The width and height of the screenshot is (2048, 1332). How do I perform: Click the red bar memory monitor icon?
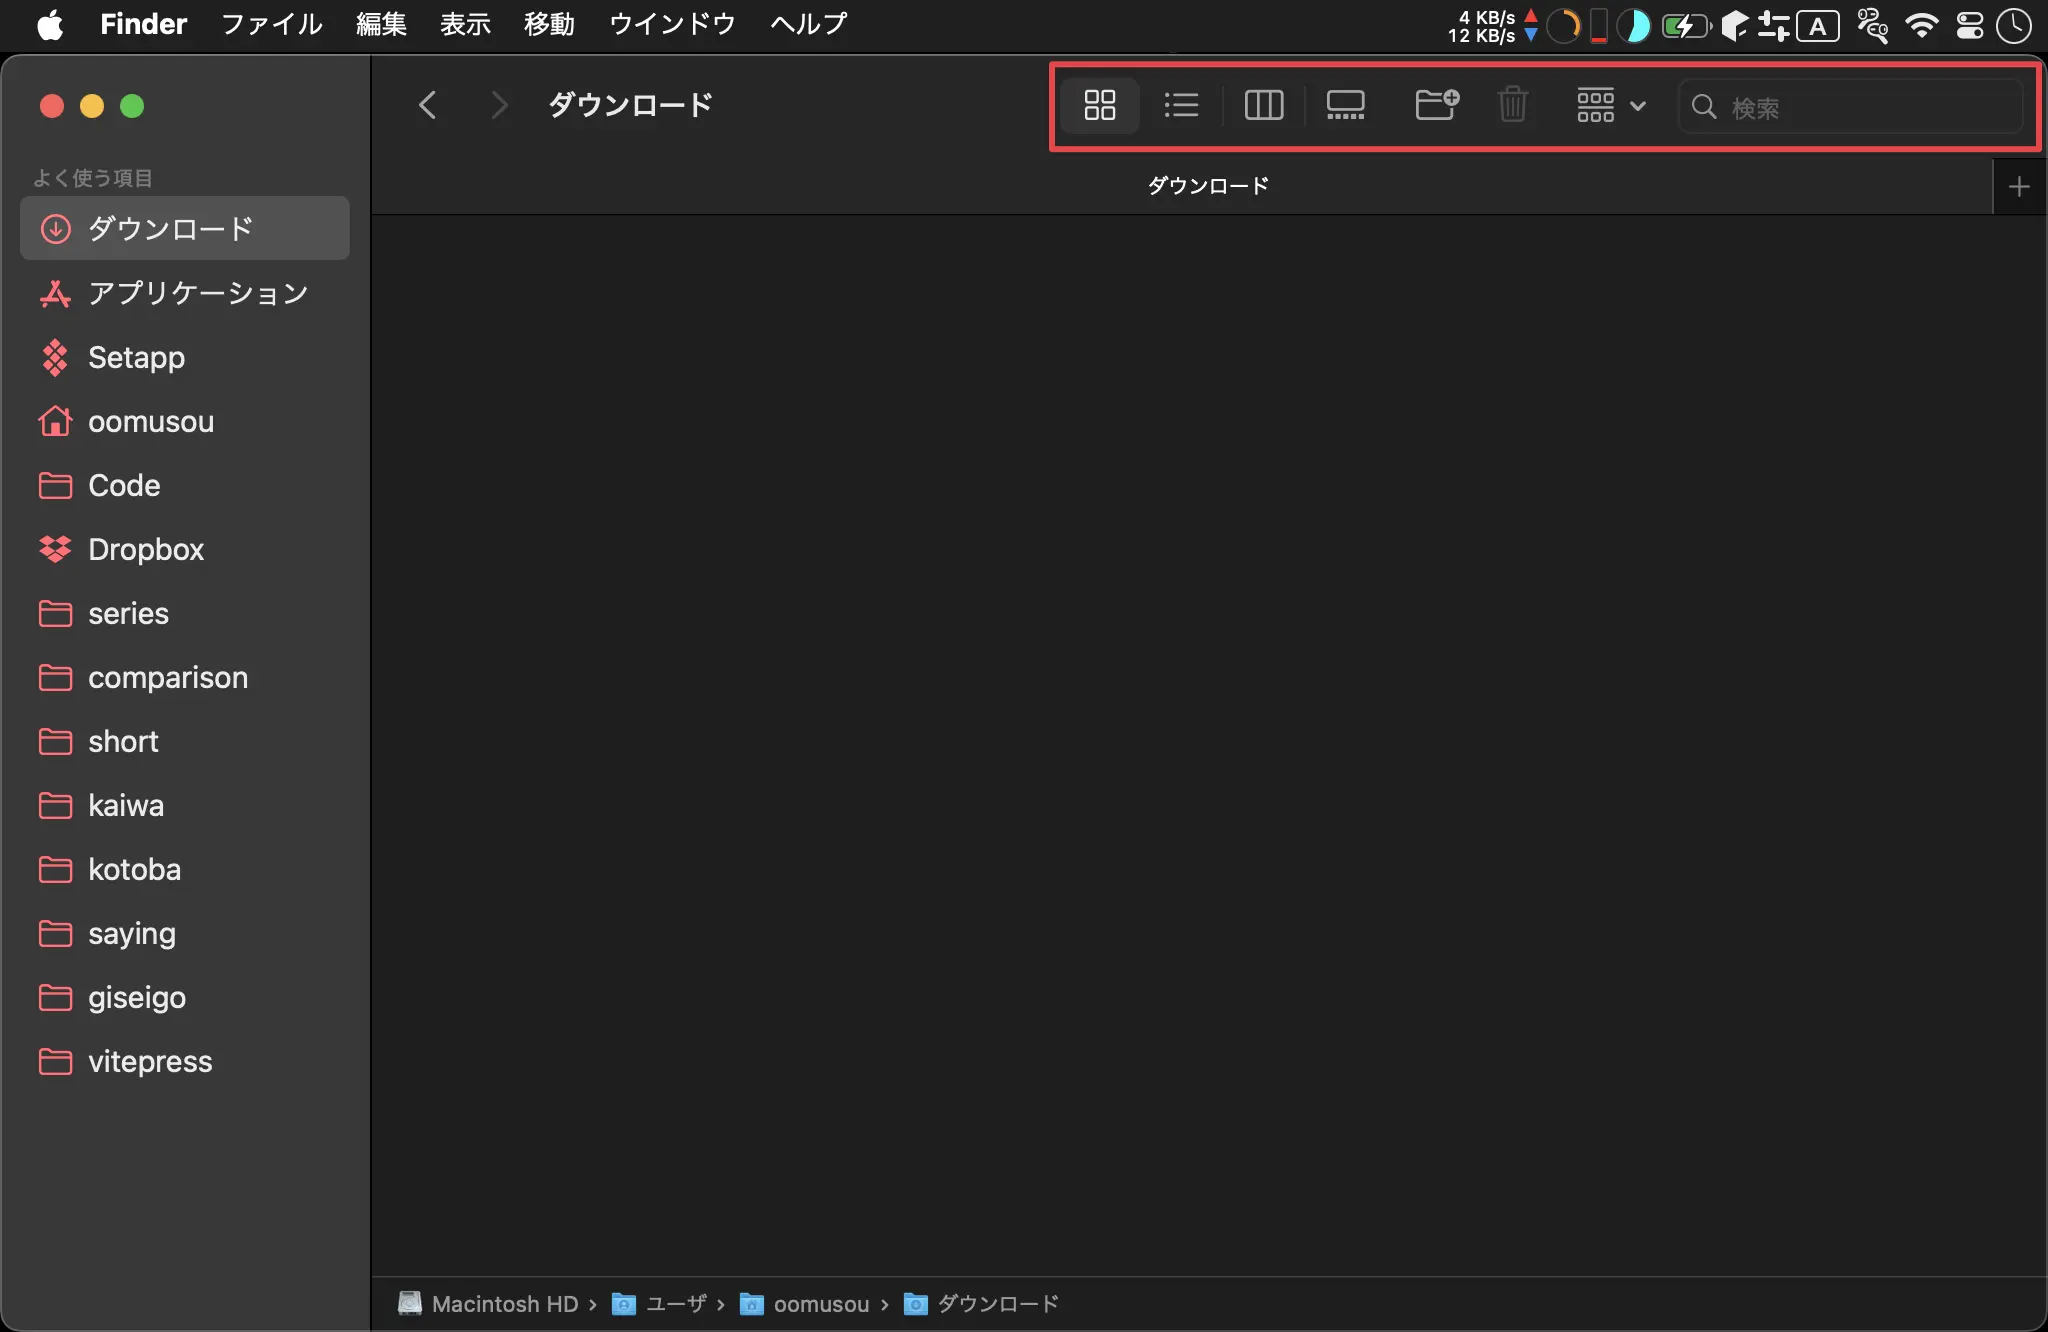tap(1599, 26)
